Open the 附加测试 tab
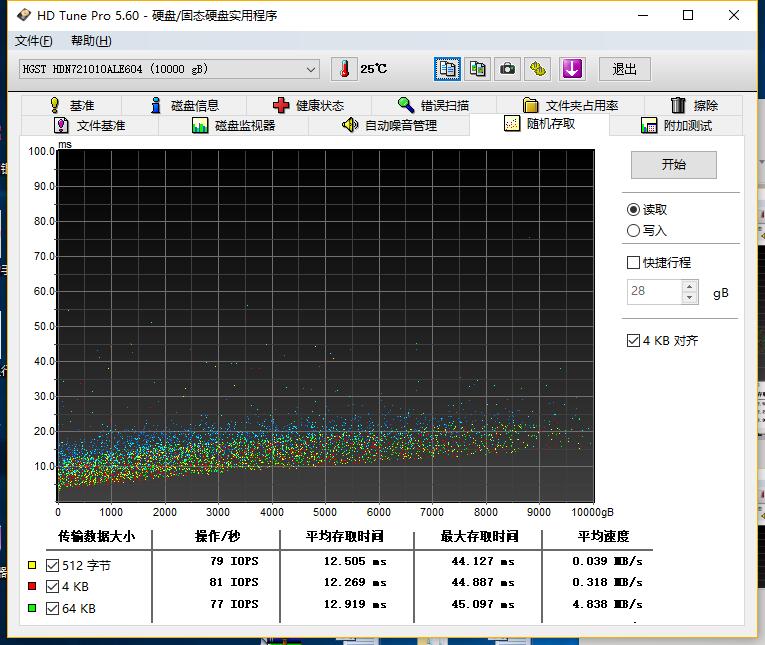This screenshot has width=765, height=645. point(676,125)
